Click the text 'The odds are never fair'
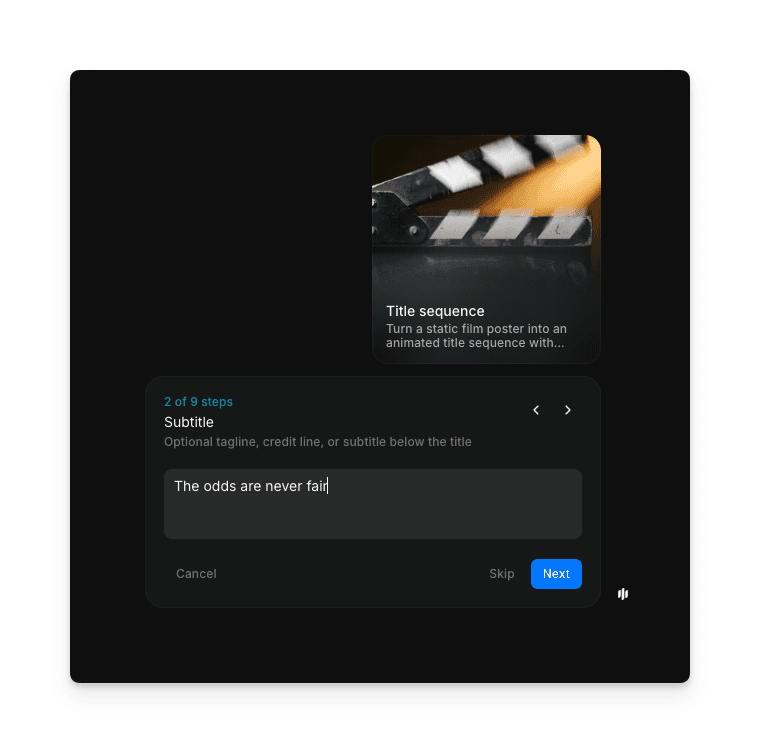760x753 pixels. (x=250, y=486)
